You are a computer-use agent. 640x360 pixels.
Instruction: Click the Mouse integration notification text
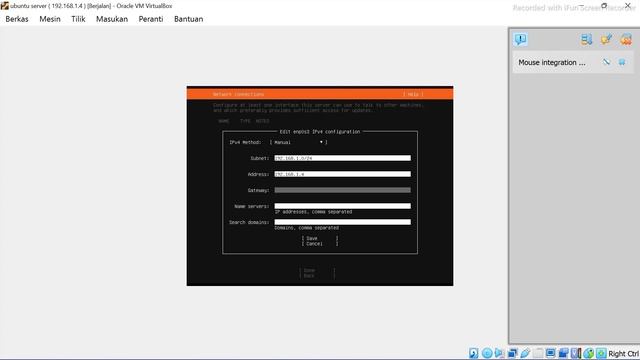coord(552,62)
